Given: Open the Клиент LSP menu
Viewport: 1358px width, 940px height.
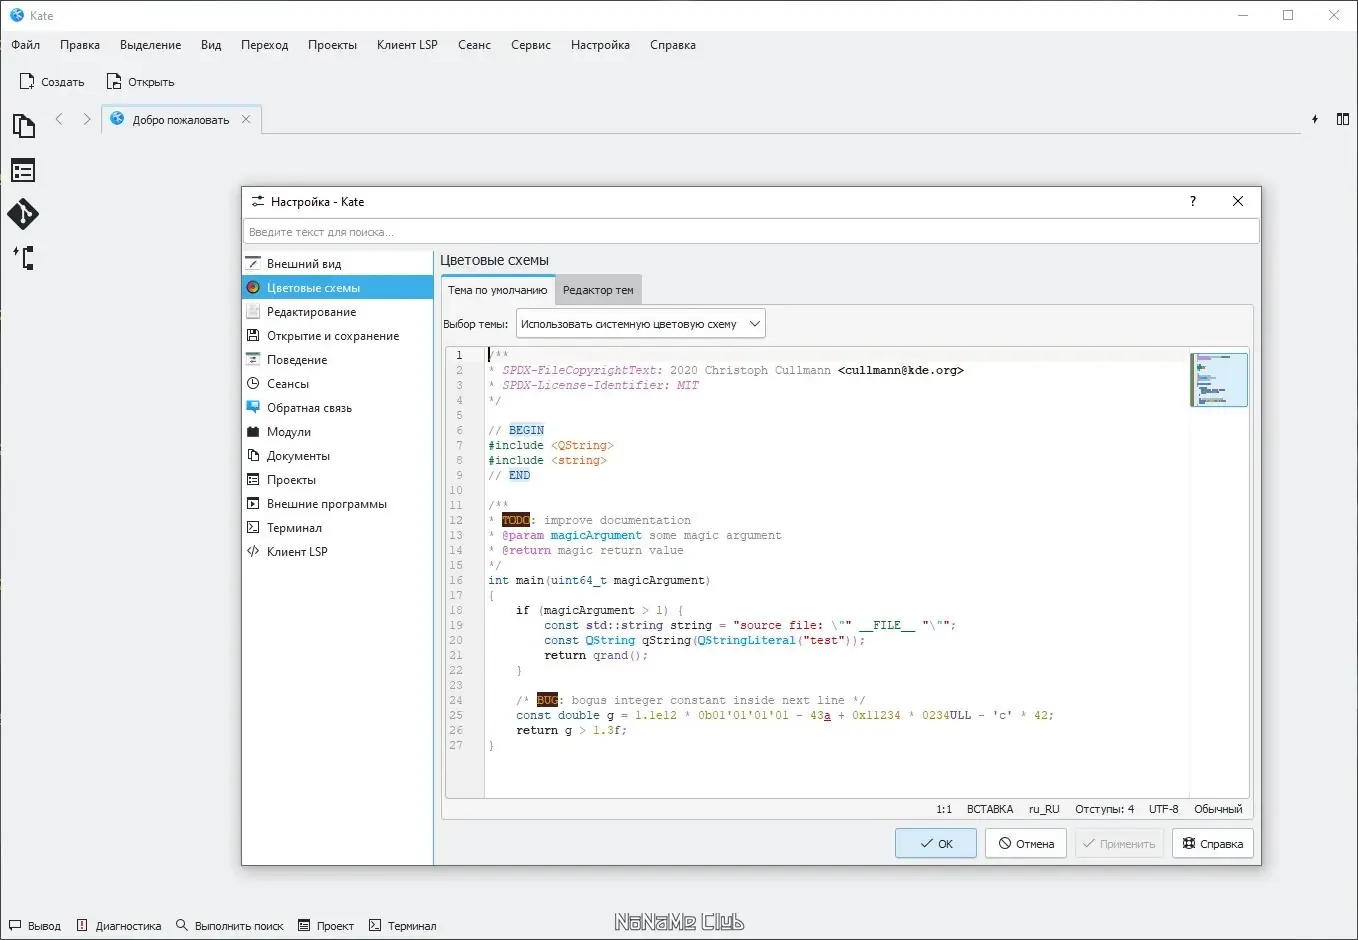Looking at the screenshot, I should point(407,45).
